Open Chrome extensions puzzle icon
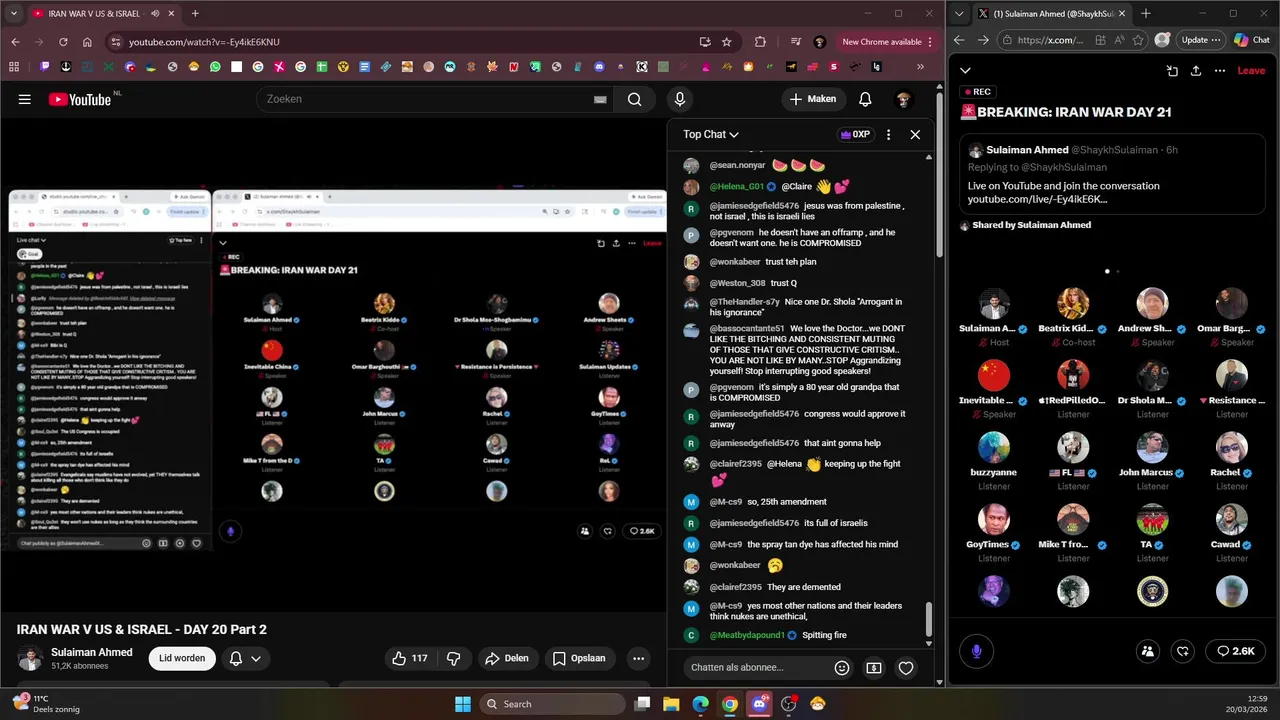 click(x=760, y=42)
